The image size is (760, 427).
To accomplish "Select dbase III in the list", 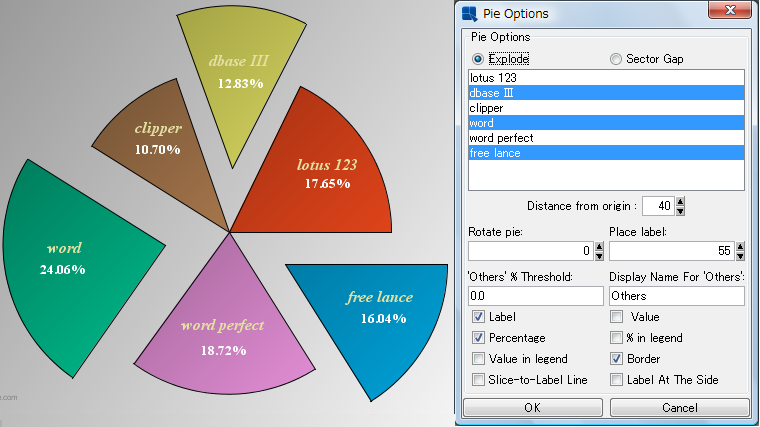I will point(606,93).
